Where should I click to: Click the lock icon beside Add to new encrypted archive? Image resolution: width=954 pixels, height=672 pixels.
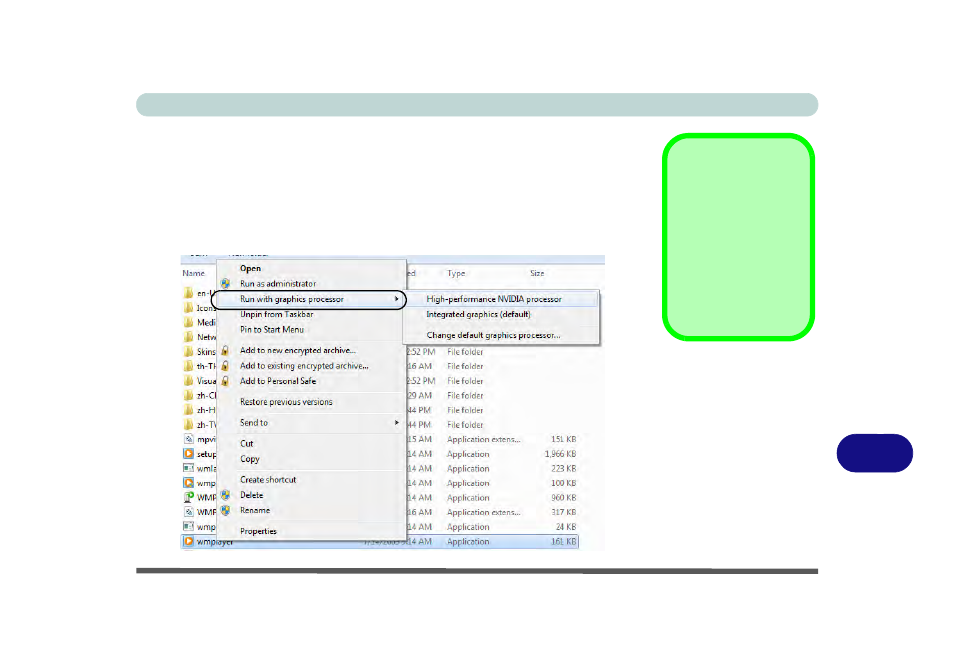coord(225,350)
